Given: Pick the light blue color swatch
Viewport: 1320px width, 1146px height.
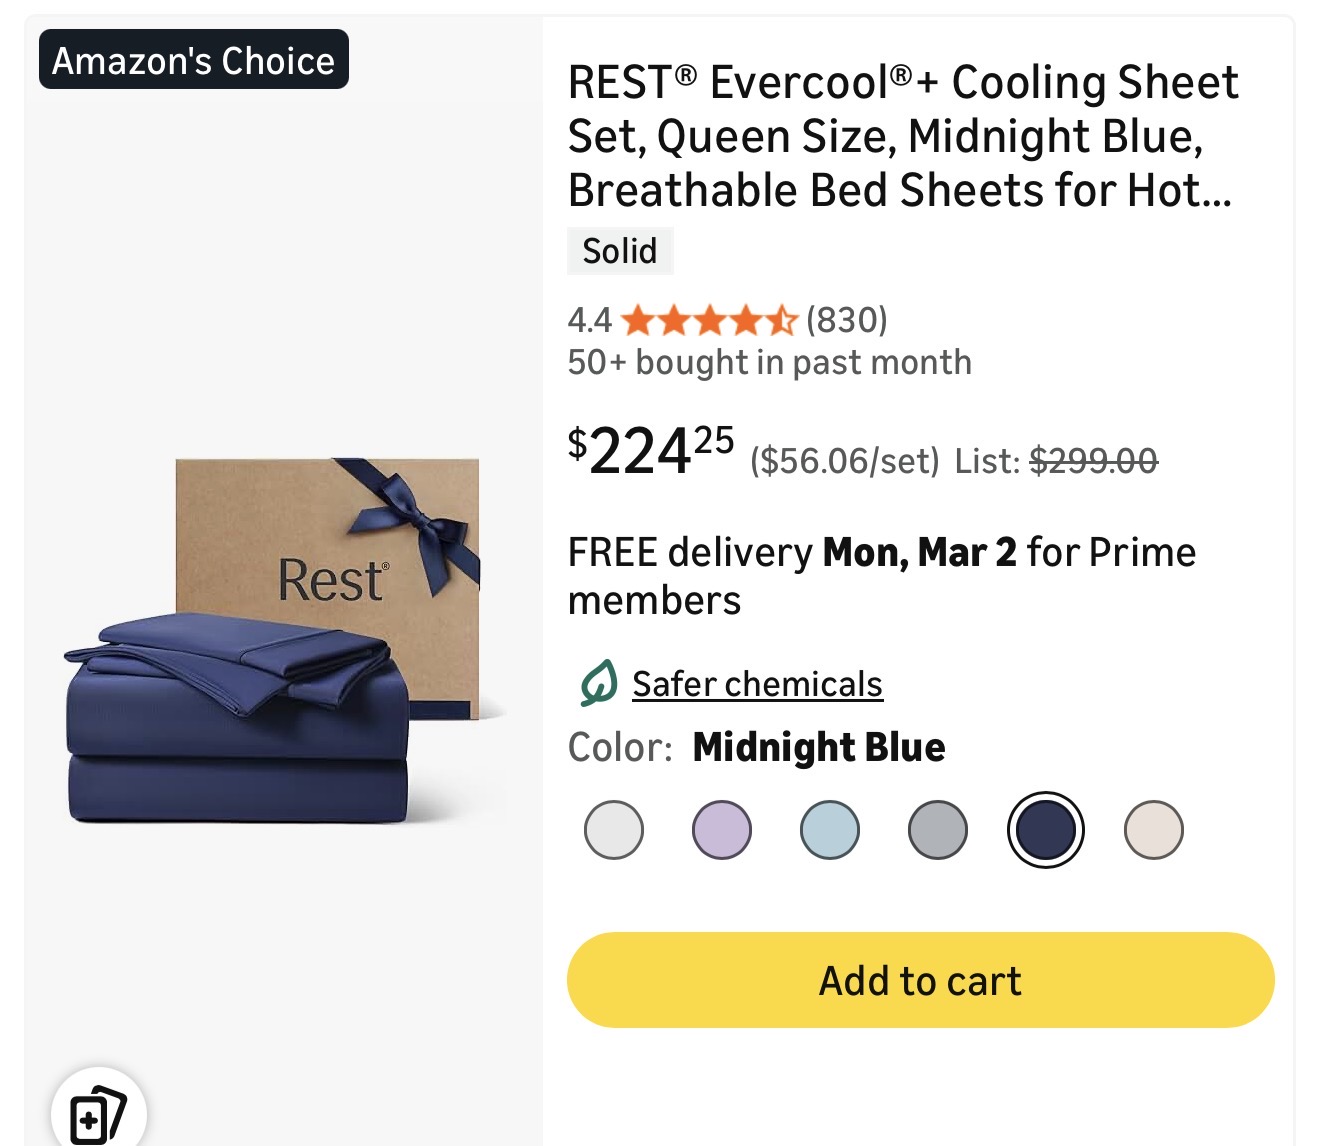Looking at the screenshot, I should click(830, 830).
